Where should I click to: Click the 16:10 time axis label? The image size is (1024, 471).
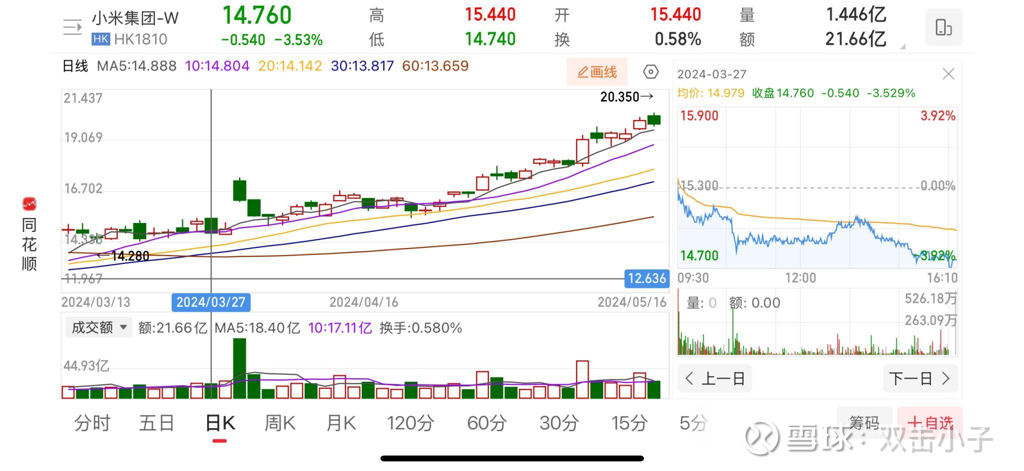click(940, 278)
